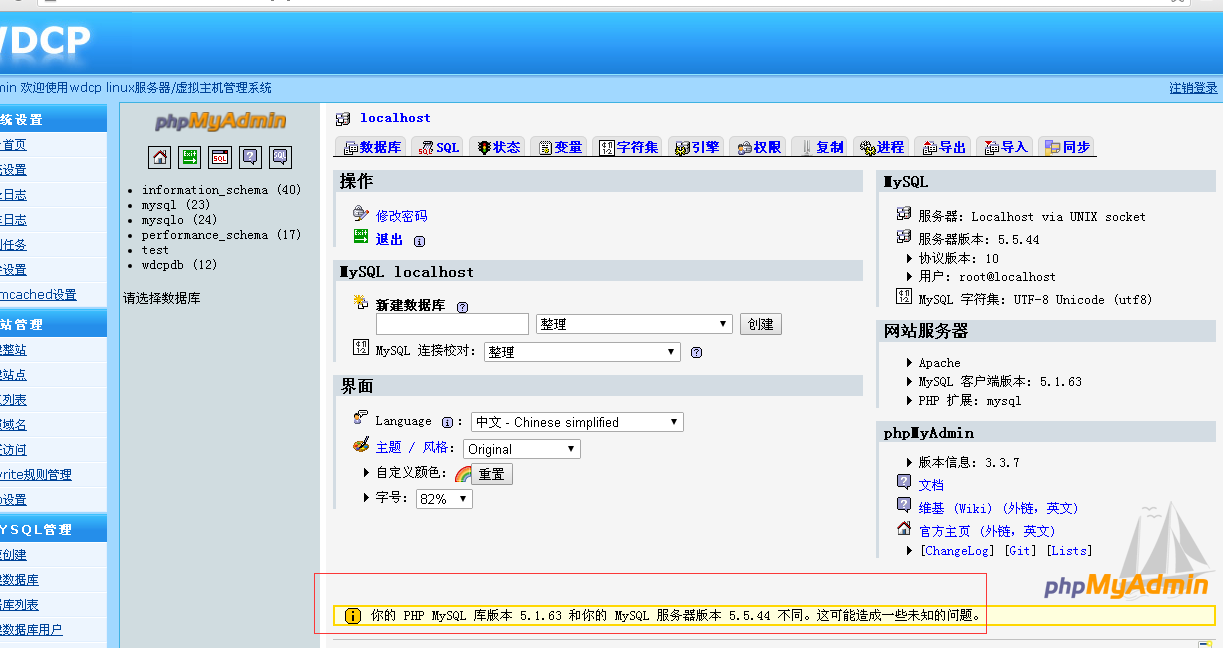The height and width of the screenshot is (648, 1223).
Task: Click the 创建 button
Action: (x=760, y=324)
